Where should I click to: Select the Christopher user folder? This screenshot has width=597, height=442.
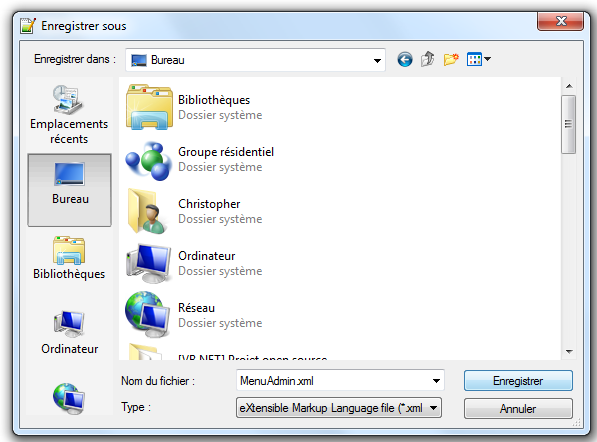tap(194, 211)
